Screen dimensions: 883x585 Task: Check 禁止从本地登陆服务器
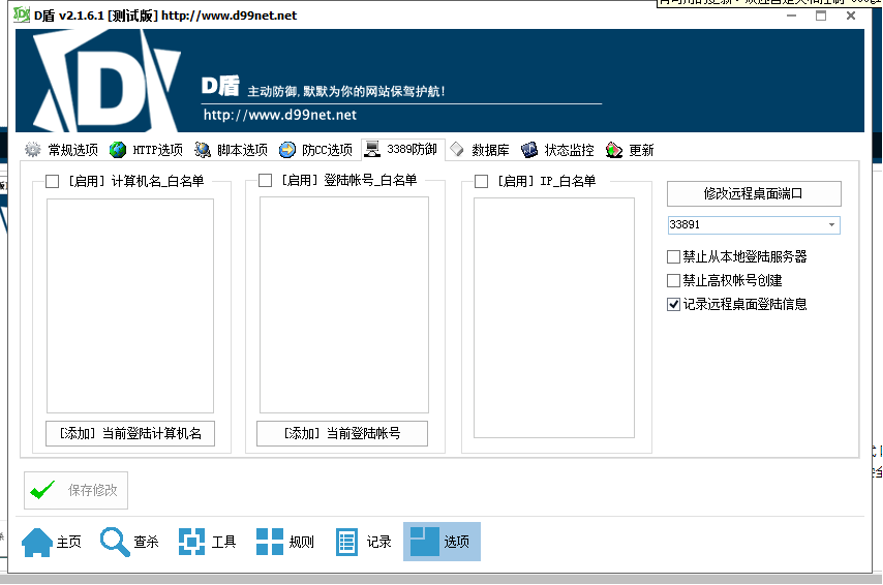tap(674, 257)
